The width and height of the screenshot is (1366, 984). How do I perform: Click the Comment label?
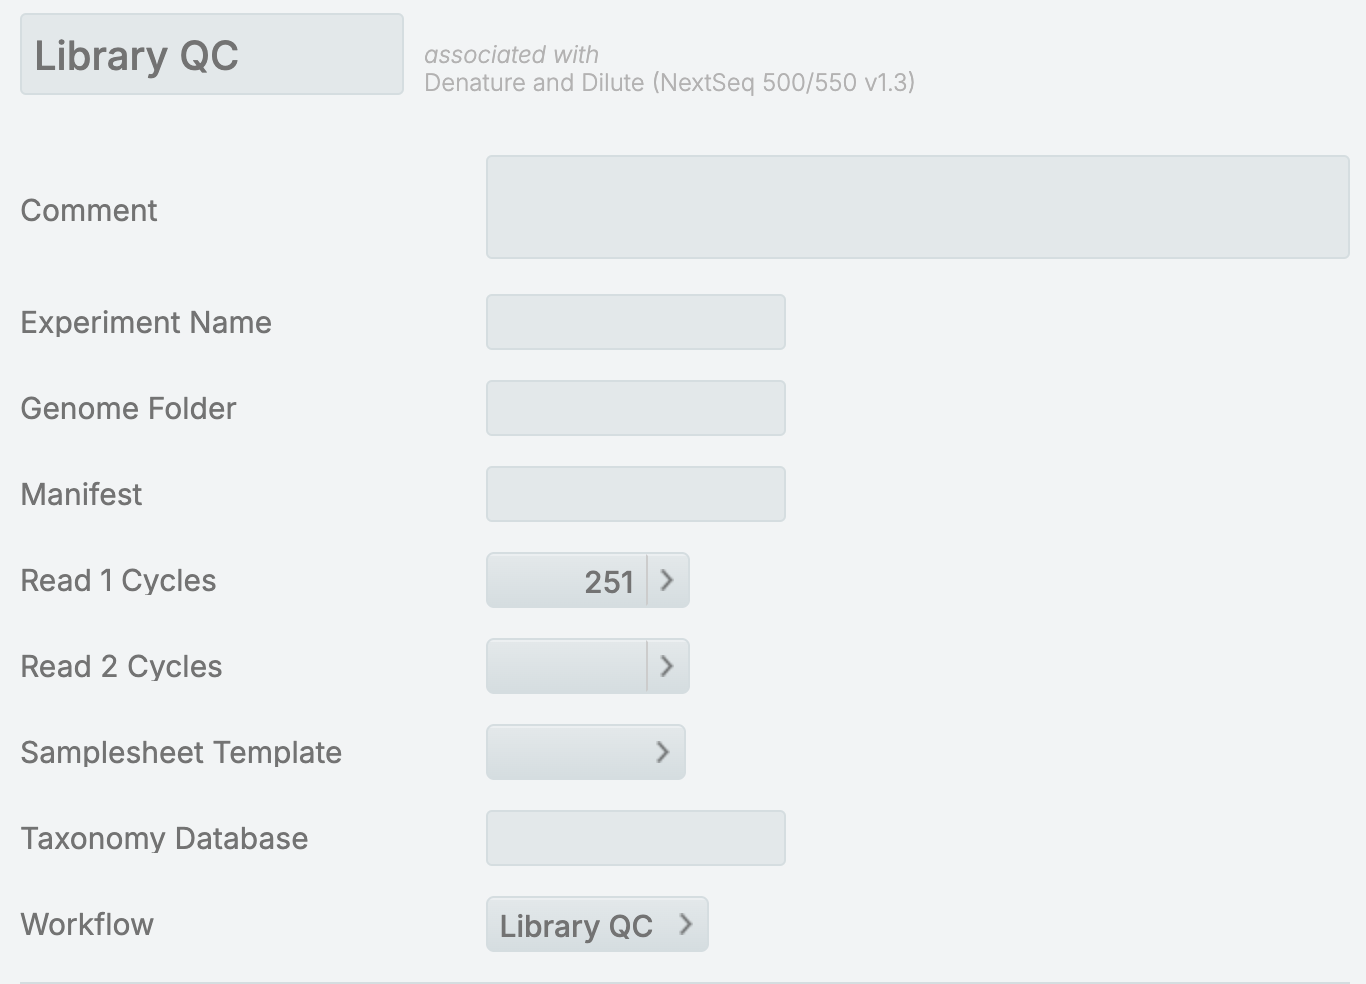click(89, 210)
